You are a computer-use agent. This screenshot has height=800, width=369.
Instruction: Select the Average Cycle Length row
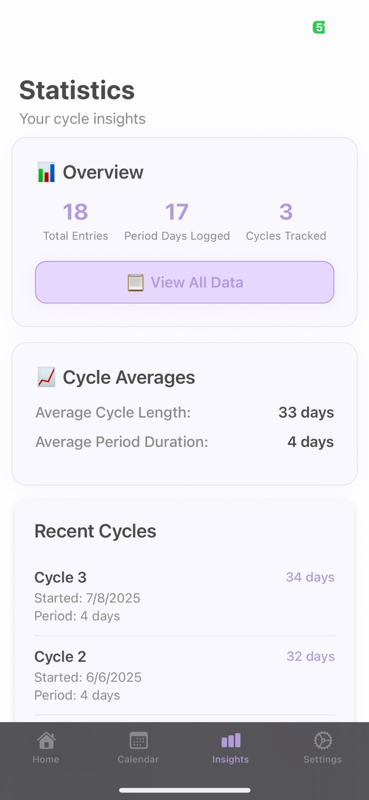[185, 412]
